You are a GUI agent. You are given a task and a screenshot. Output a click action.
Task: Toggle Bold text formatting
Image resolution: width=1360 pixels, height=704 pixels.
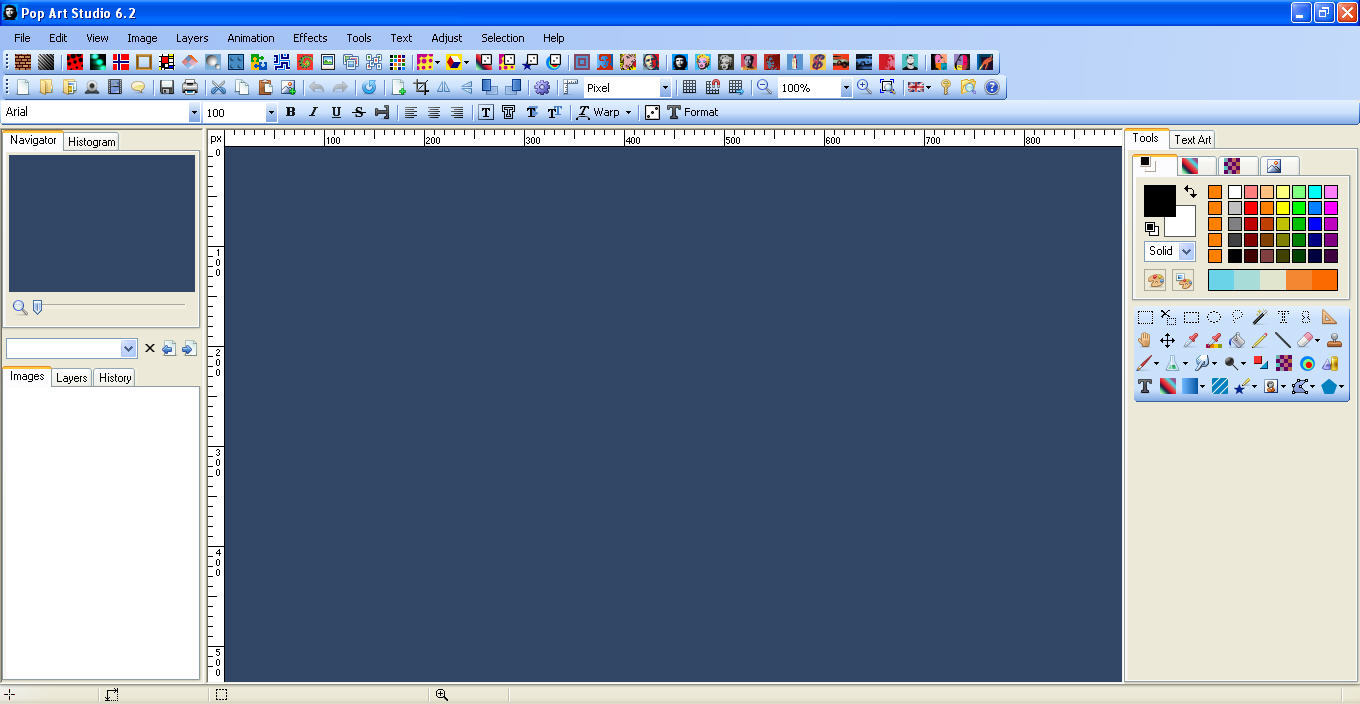(290, 113)
